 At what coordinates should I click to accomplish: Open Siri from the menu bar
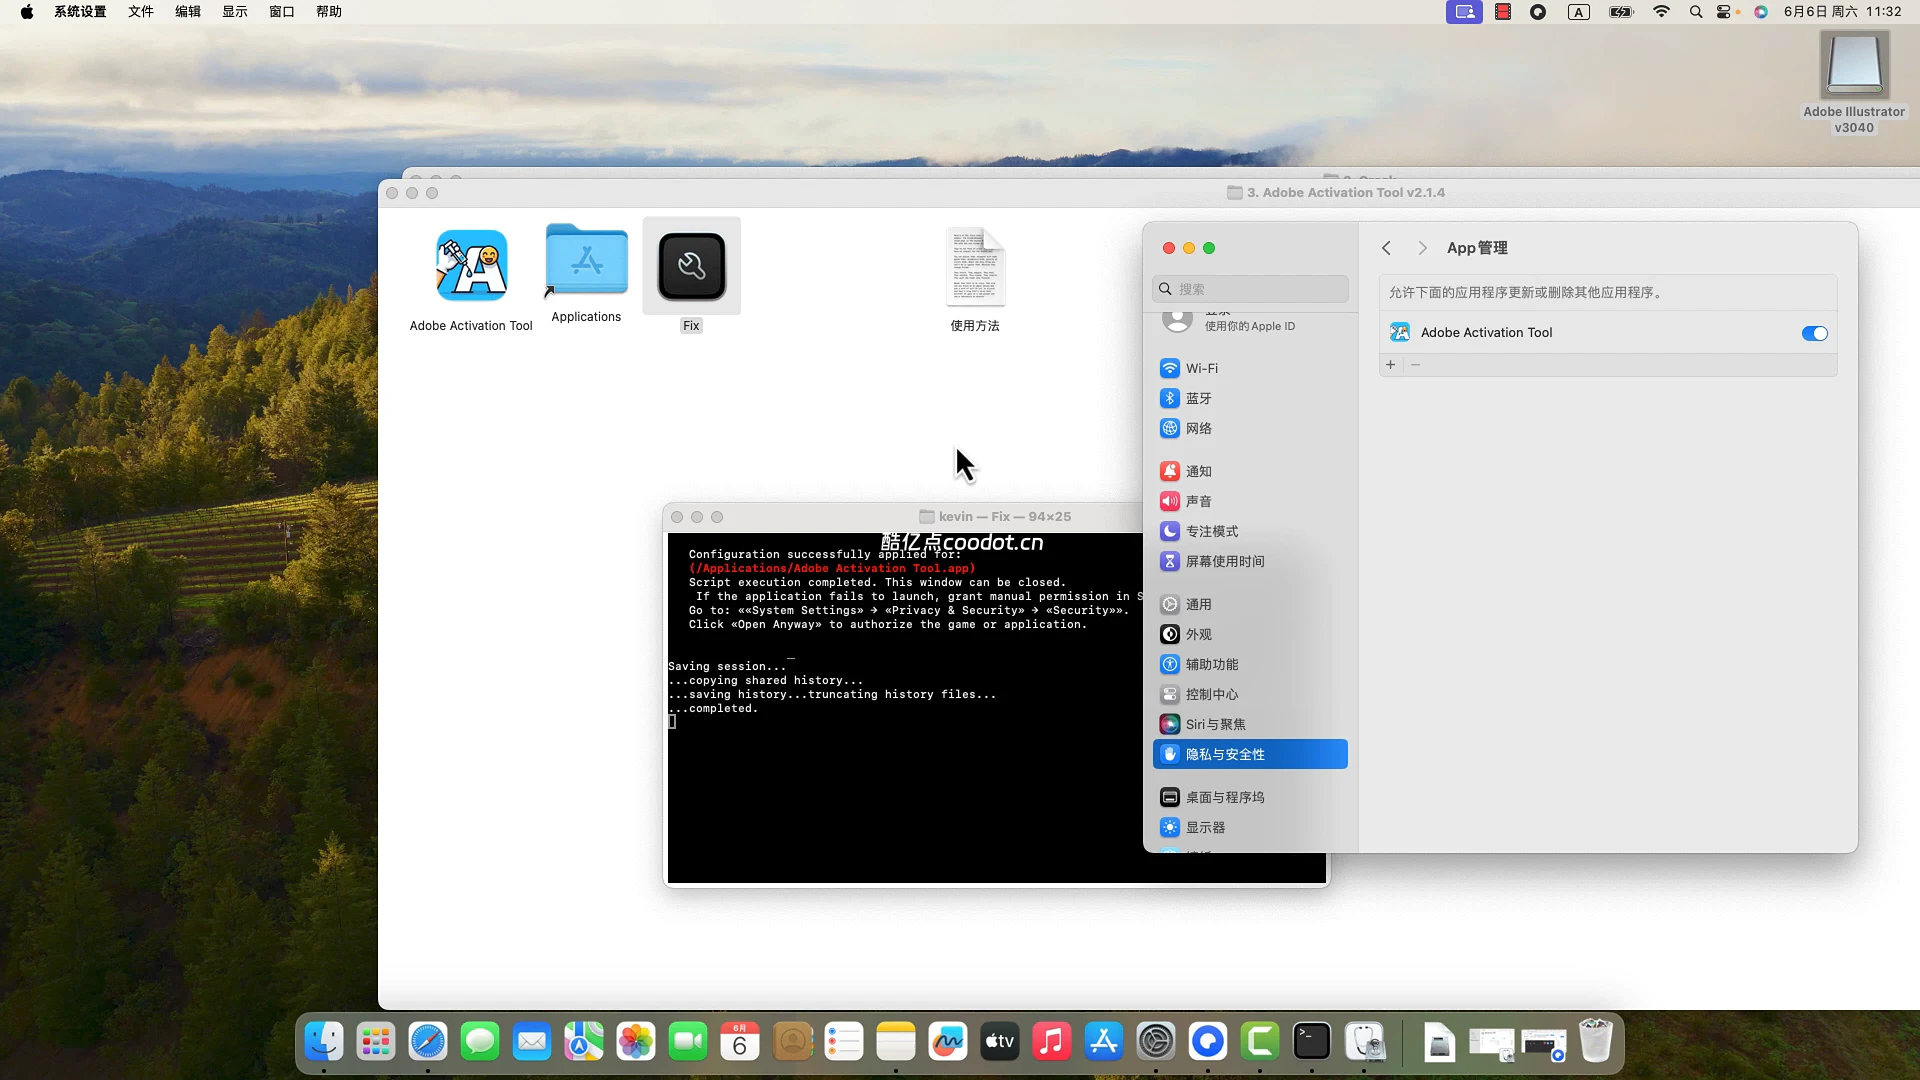(x=1761, y=12)
